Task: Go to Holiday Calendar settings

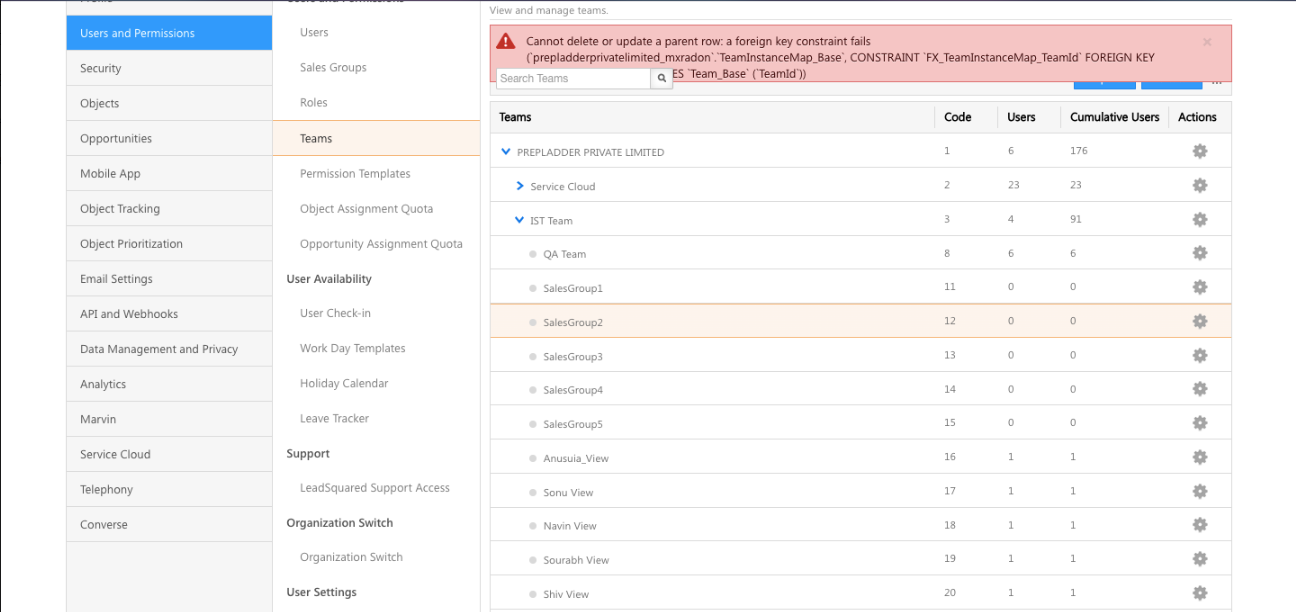Action: point(344,383)
